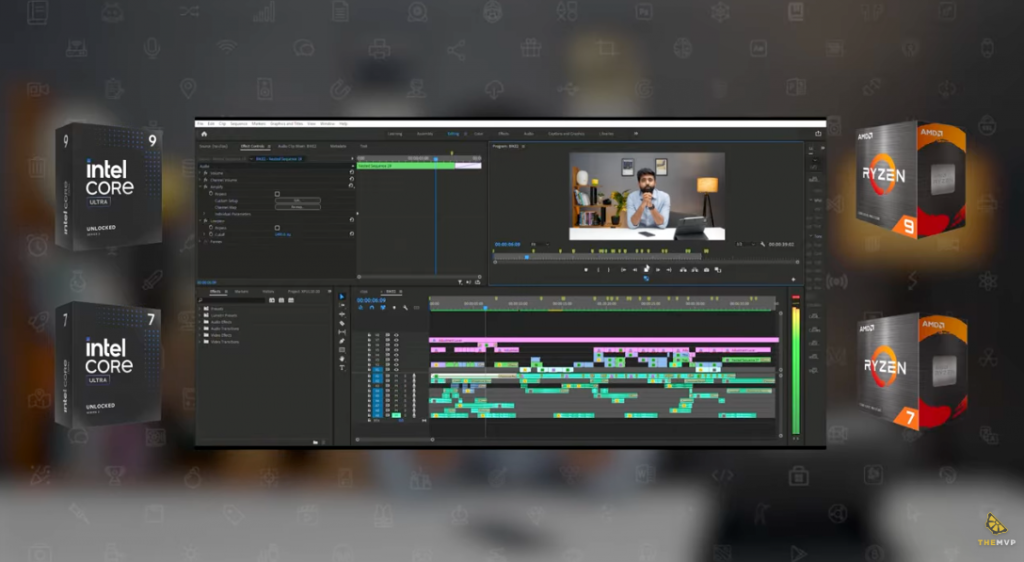Select the Type tool
This screenshot has width=1024, height=562.
click(342, 367)
